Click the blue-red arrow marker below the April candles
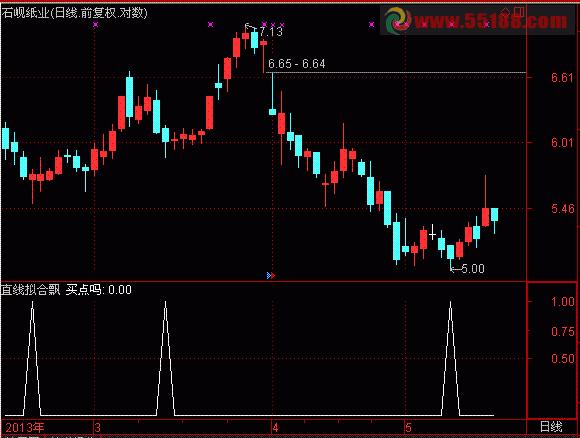 271,275
